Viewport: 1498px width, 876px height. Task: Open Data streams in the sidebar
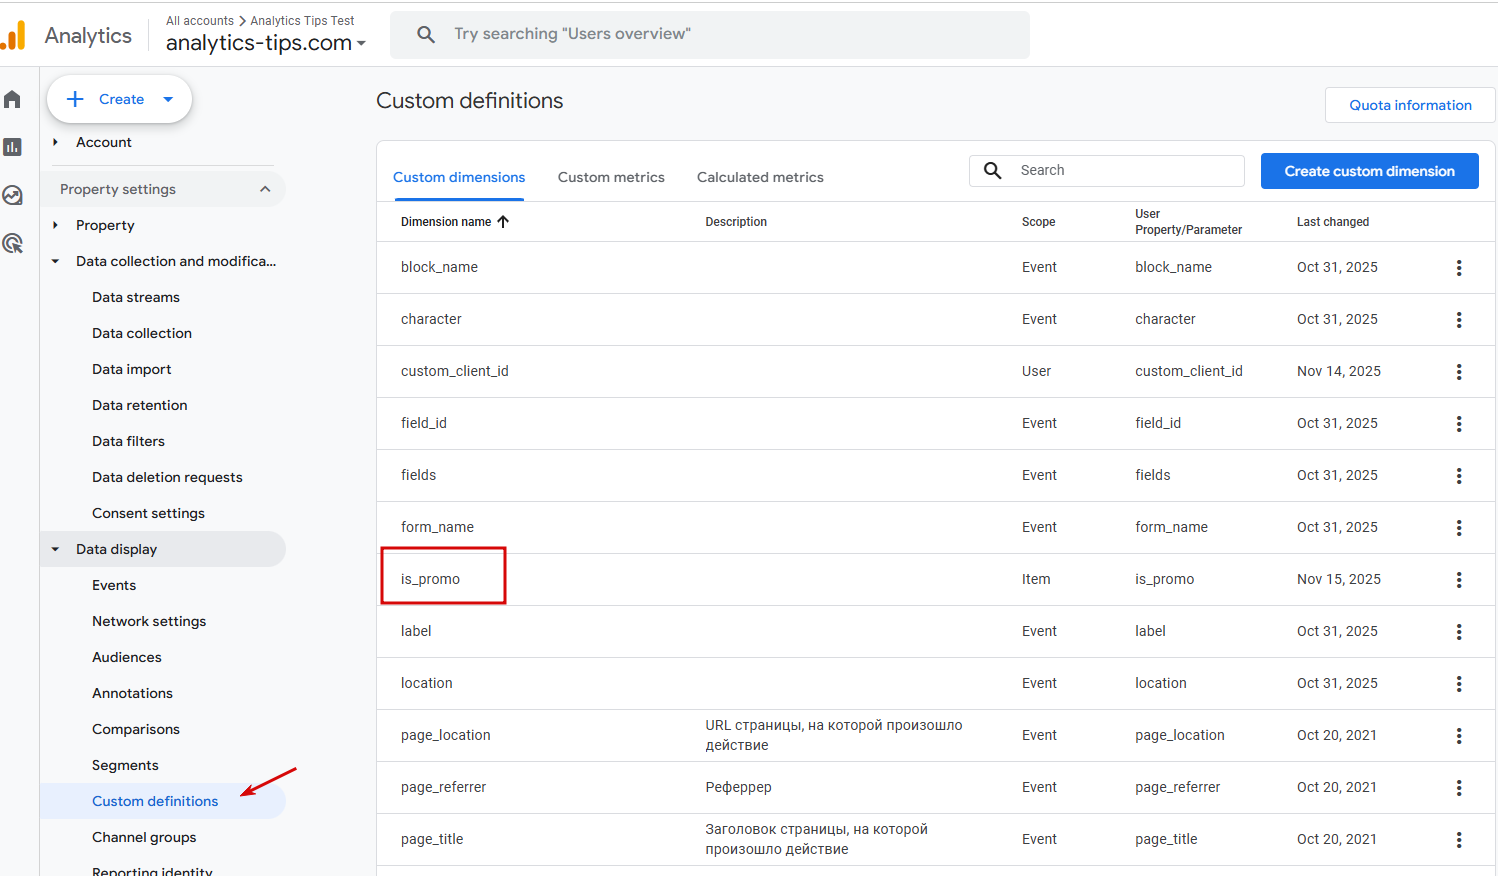click(136, 297)
